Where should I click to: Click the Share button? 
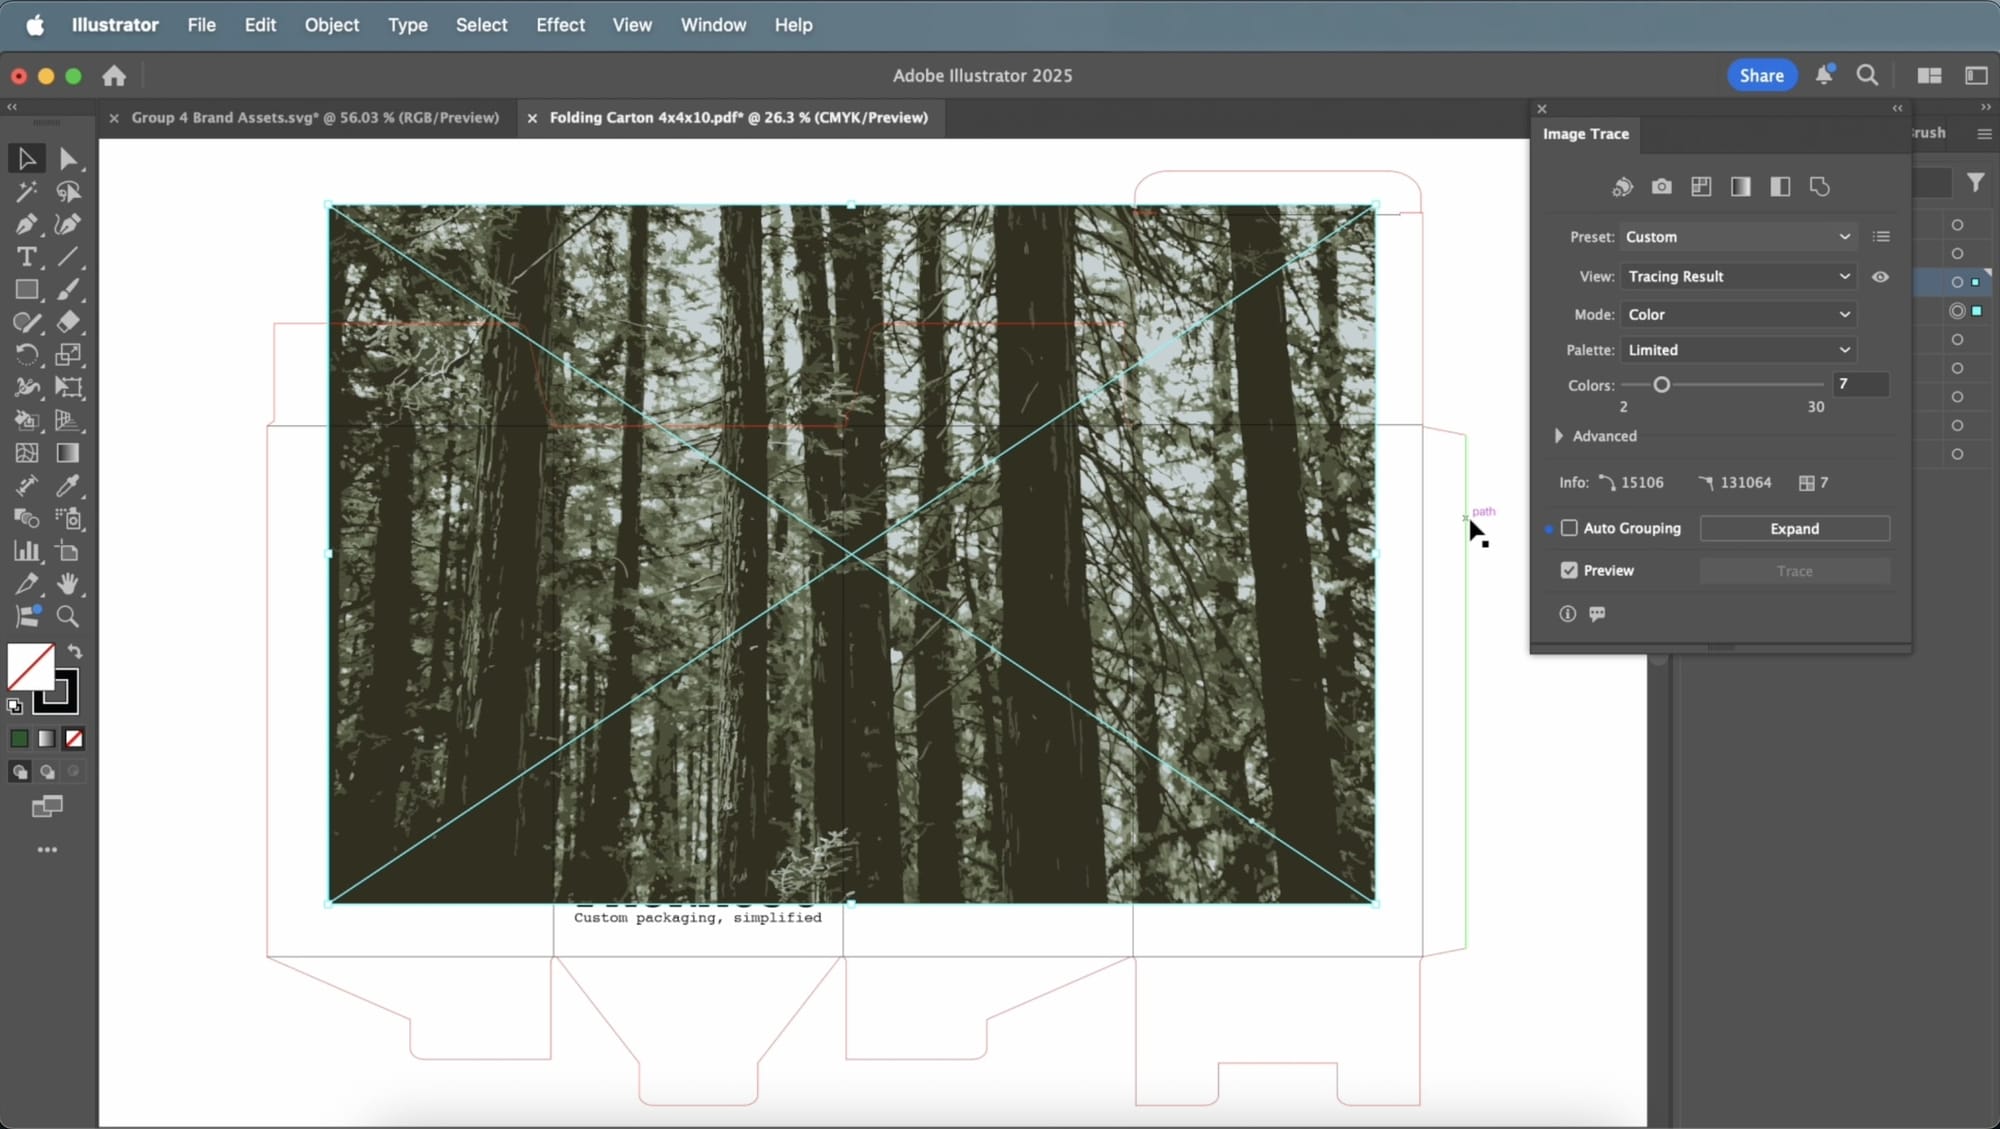tap(1761, 76)
